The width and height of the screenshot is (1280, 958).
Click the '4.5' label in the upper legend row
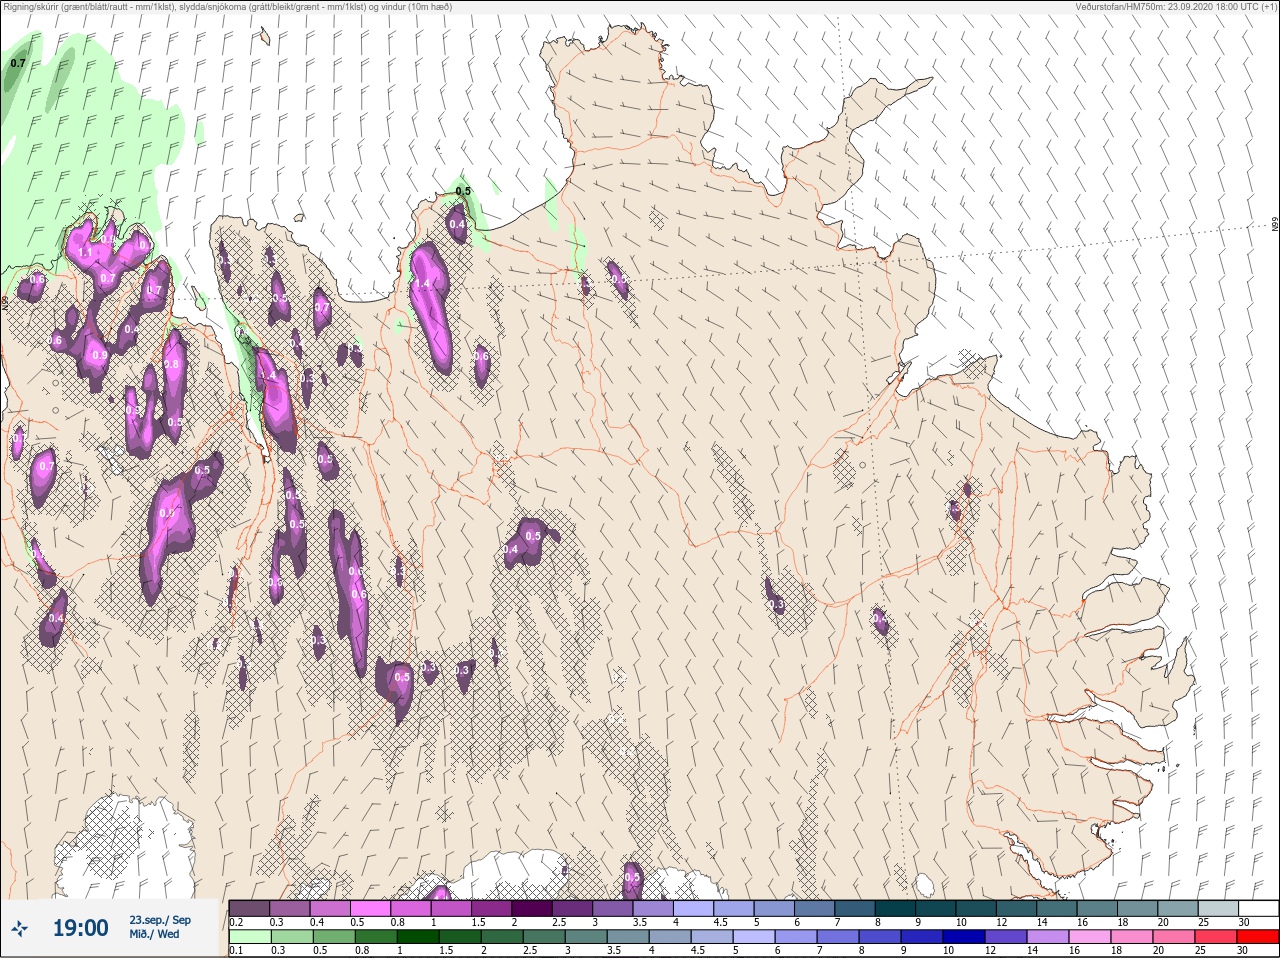point(721,922)
